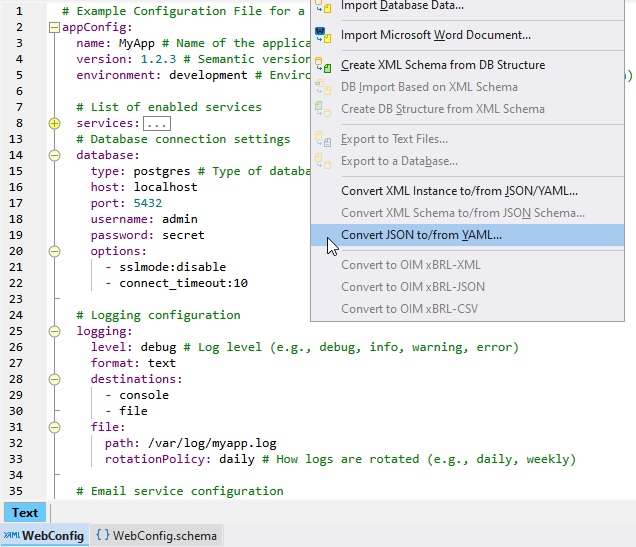Click the DB Import Based on XML Schema icon
The width and height of the screenshot is (636, 547).
click(324, 87)
